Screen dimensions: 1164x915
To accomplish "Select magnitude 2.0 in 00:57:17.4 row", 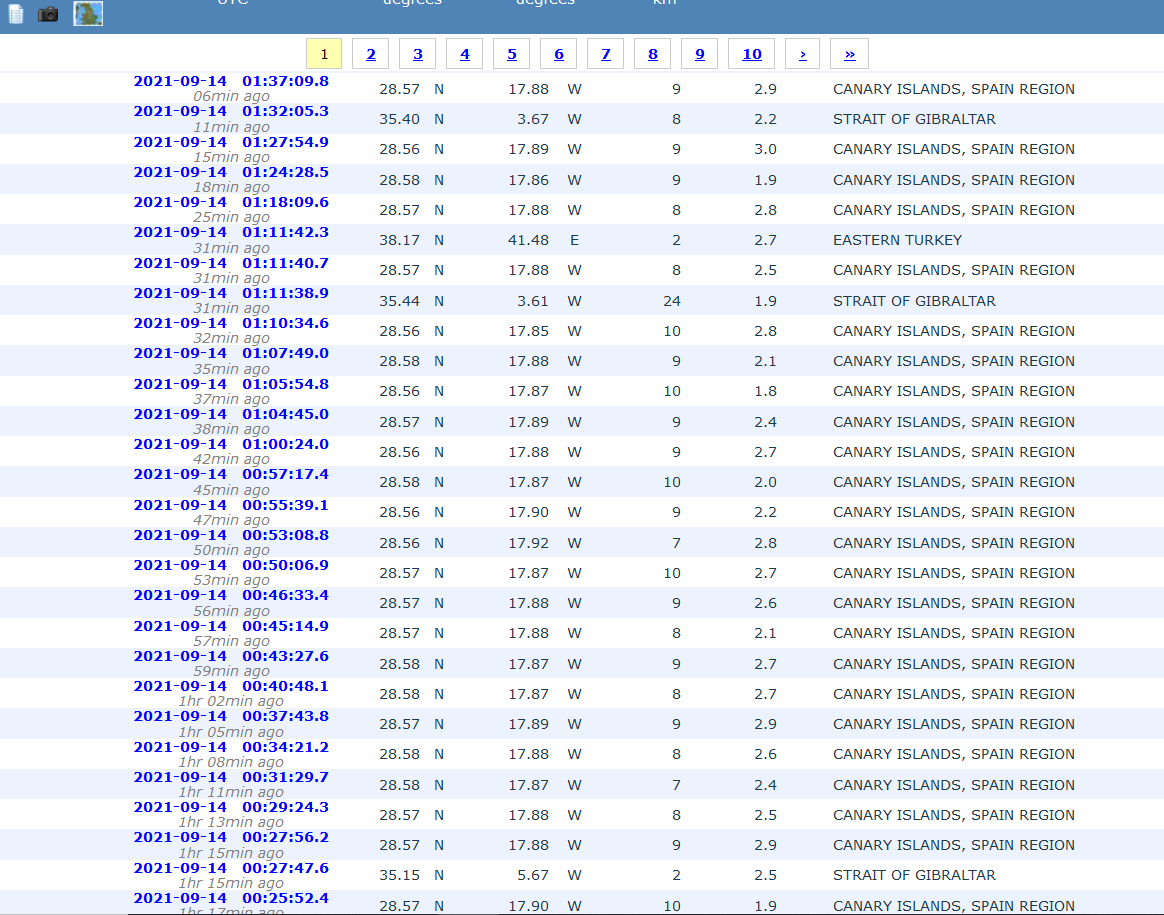I will point(765,482).
